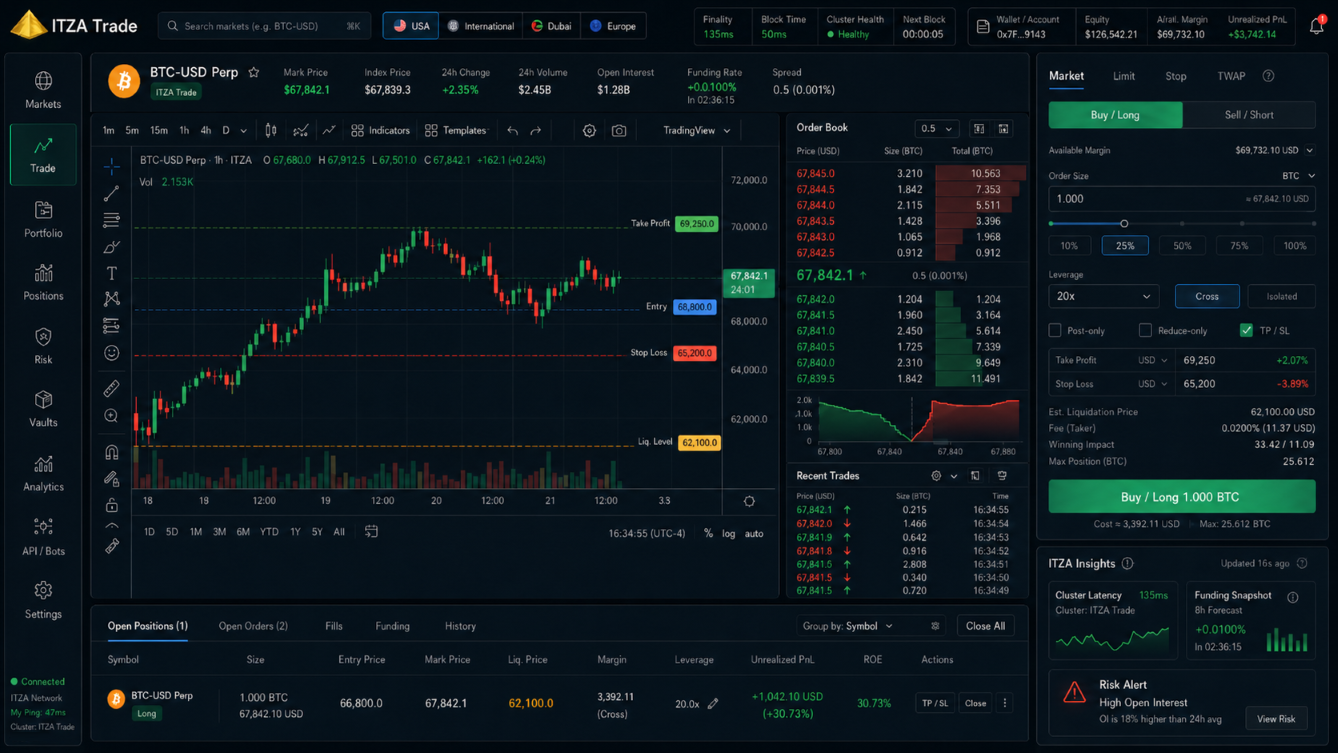Enable the Post-only checkbox

click(x=1055, y=330)
